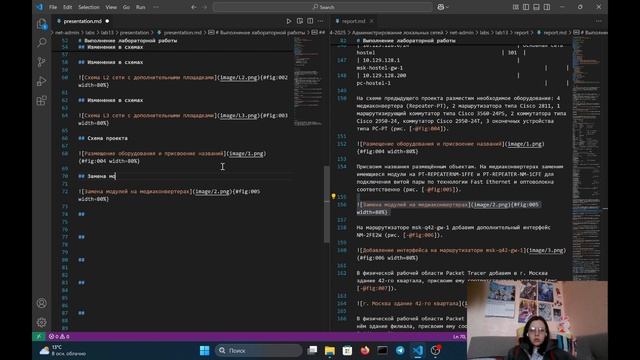
Task: Open 'presentation' folder breadcrumb in left editor
Action: 134,33
